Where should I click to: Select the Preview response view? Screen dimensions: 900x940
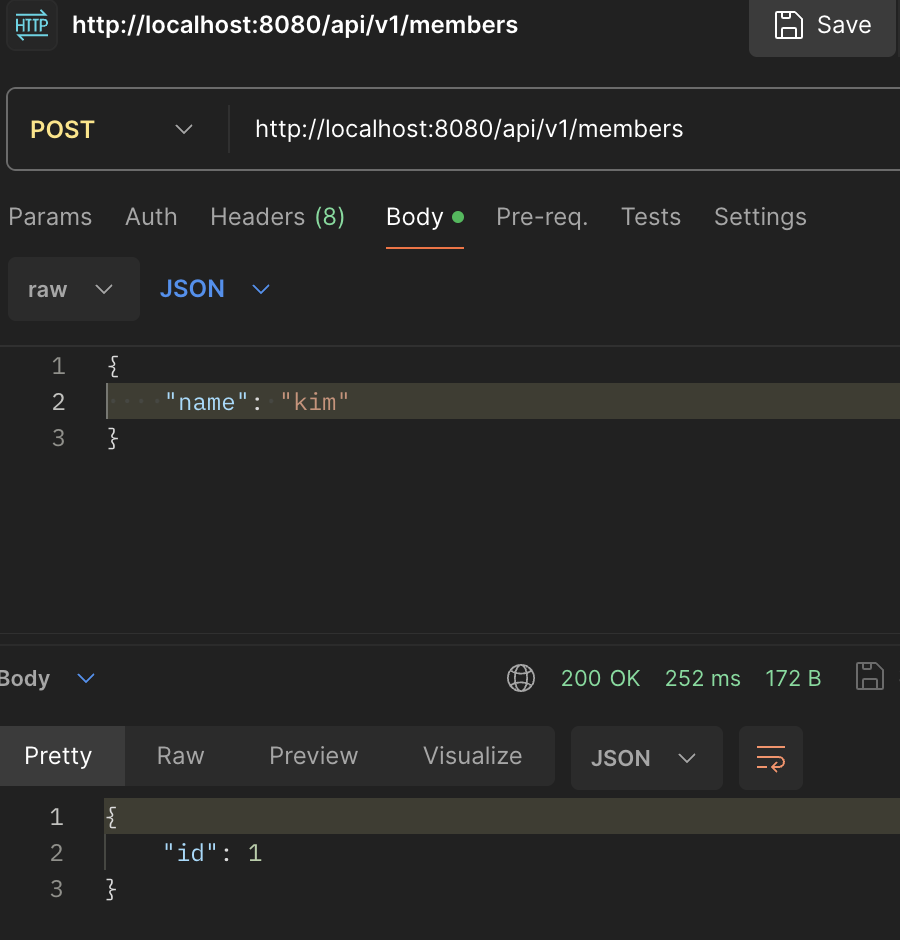[x=314, y=756]
